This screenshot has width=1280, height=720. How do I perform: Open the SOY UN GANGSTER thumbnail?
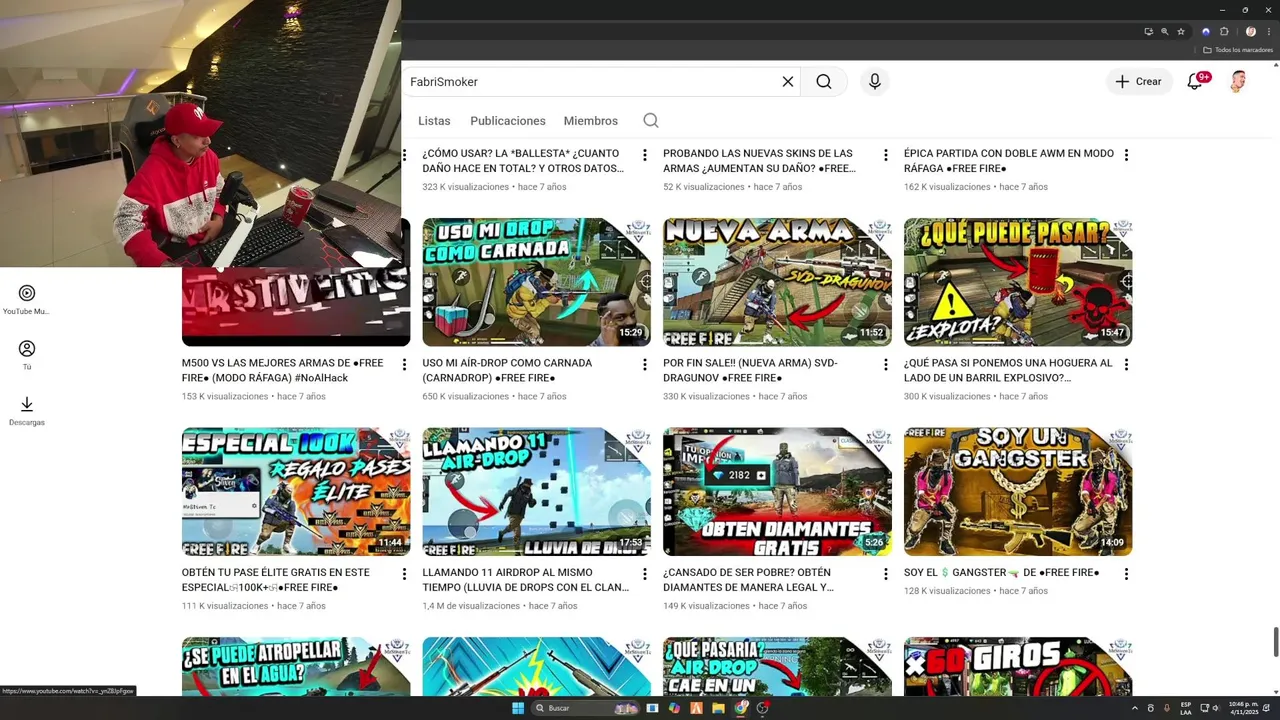(1018, 492)
